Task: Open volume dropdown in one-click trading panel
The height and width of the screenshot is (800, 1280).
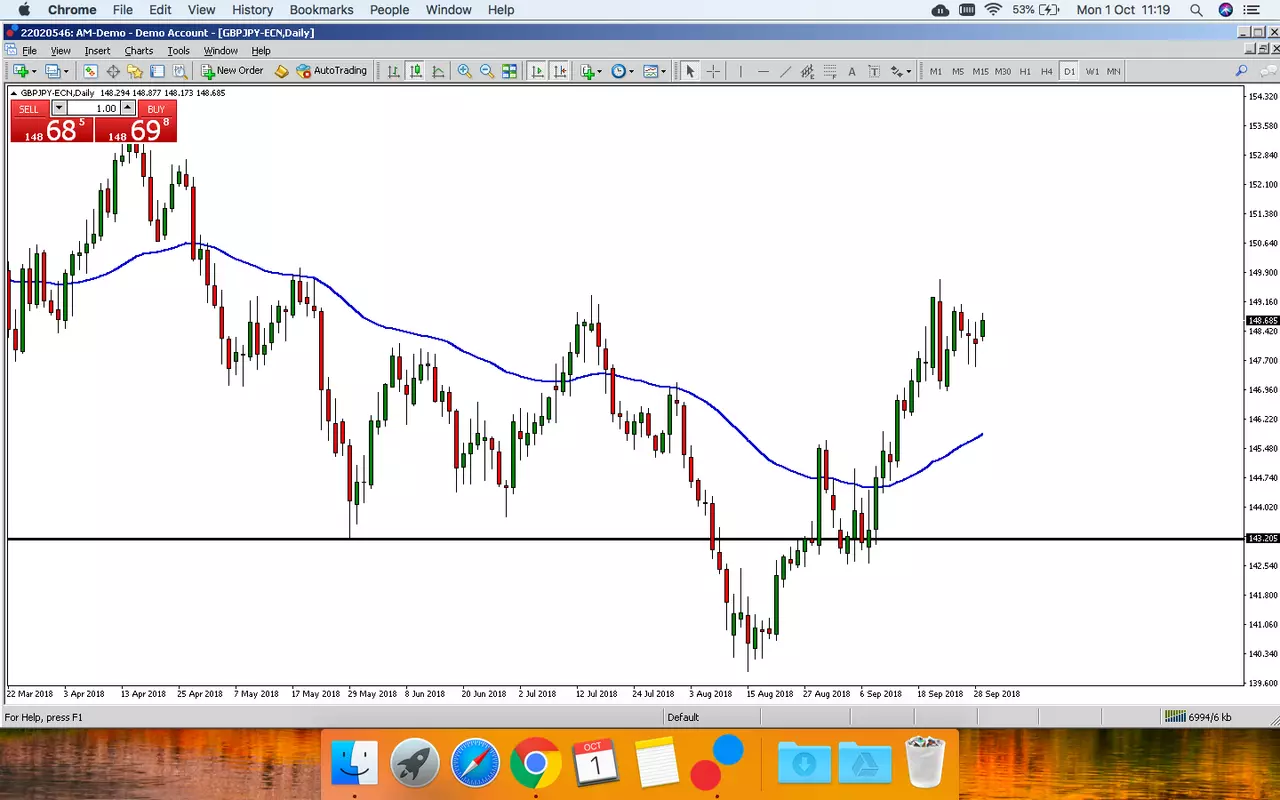Action: coord(58,108)
